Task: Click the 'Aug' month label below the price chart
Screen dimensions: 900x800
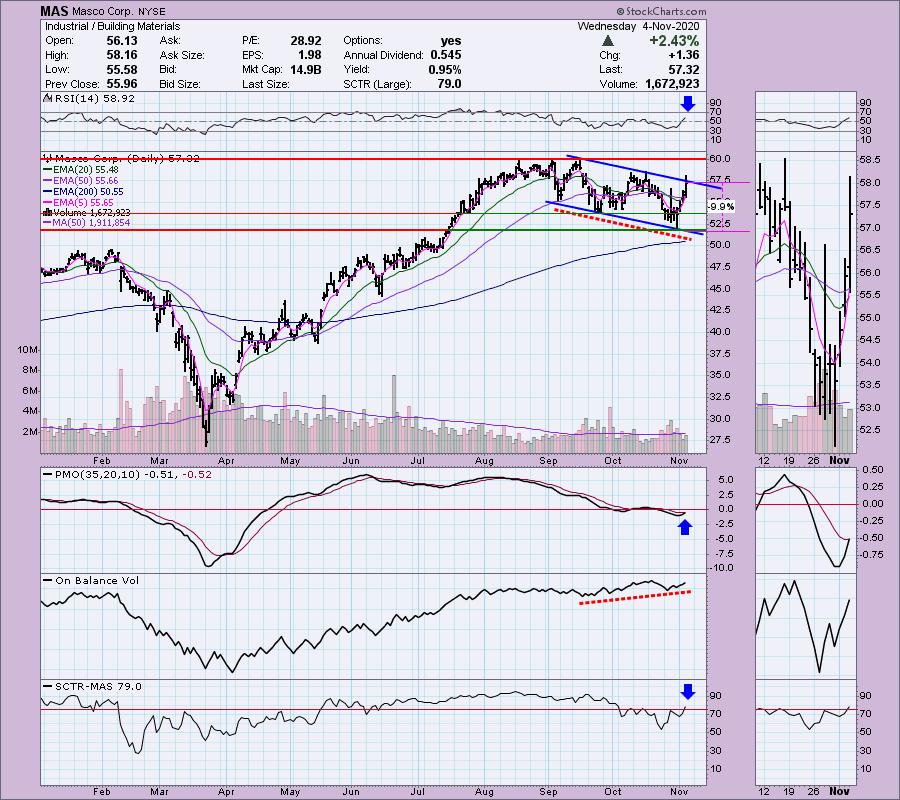Action: pos(484,460)
